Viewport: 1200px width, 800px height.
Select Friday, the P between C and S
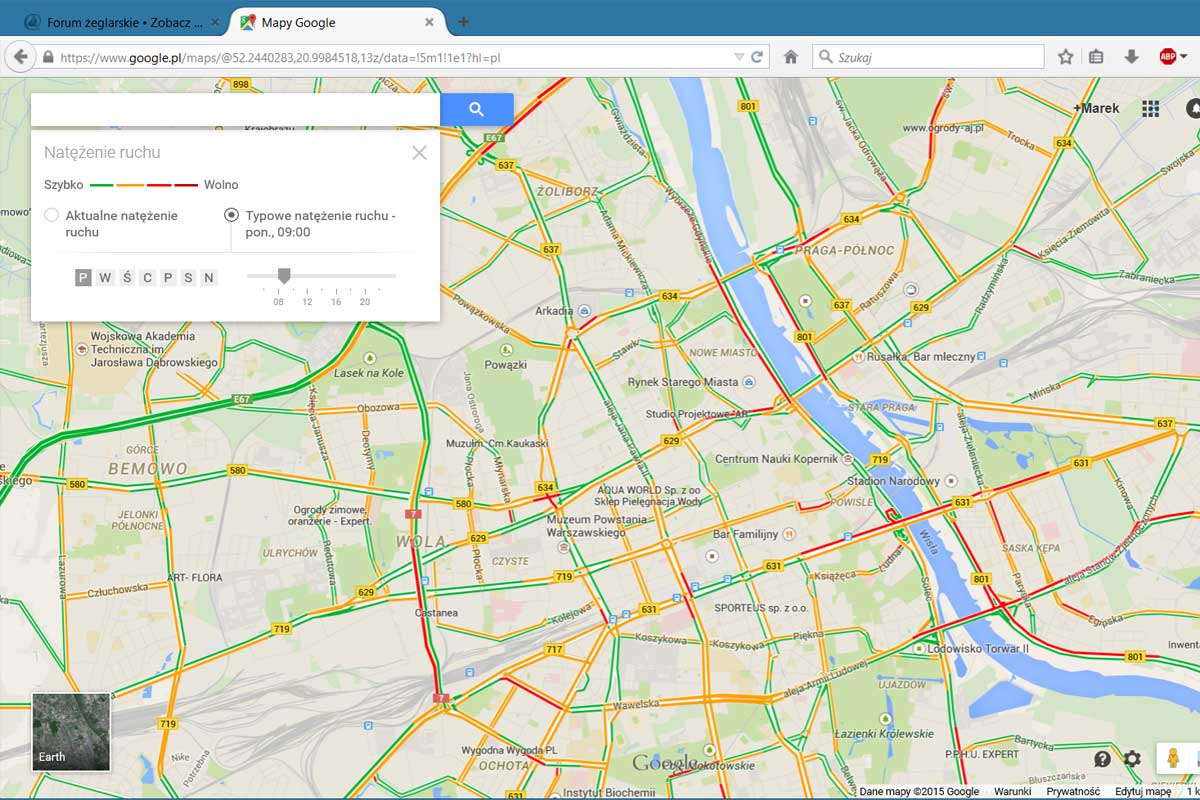[167, 278]
